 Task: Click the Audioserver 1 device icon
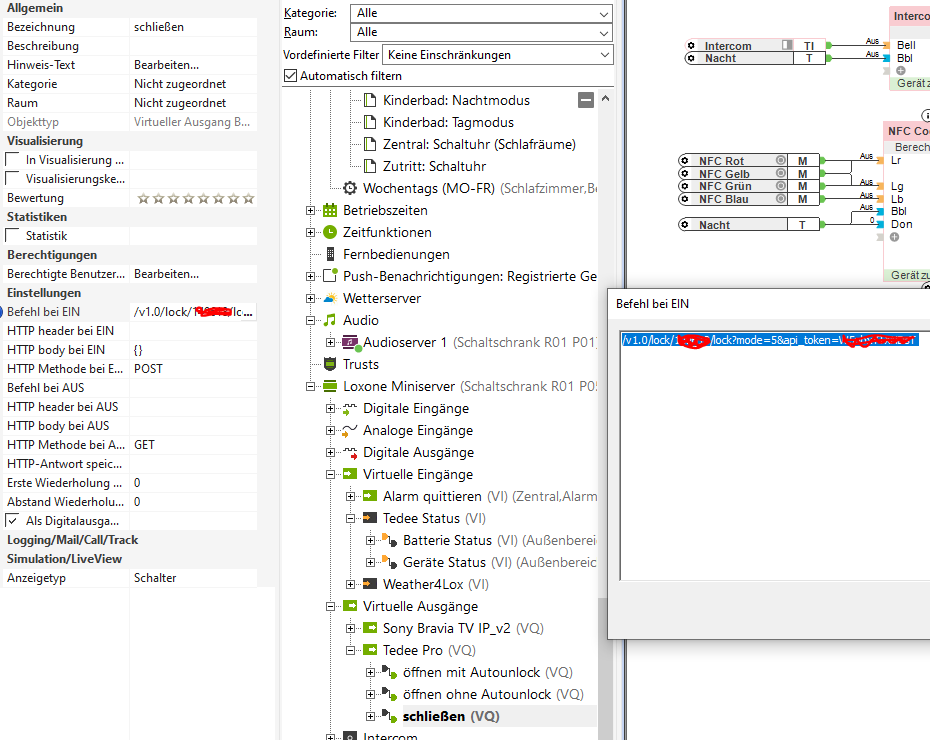[350, 342]
